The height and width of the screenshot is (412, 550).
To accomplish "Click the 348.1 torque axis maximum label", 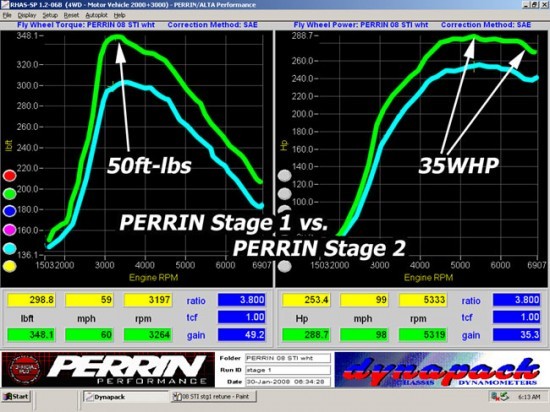I will click(27, 35).
